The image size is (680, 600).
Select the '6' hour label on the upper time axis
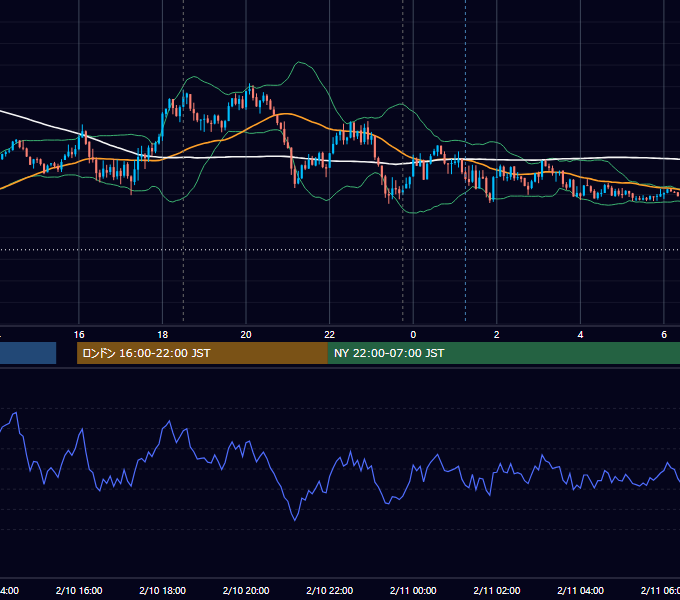coord(664,335)
